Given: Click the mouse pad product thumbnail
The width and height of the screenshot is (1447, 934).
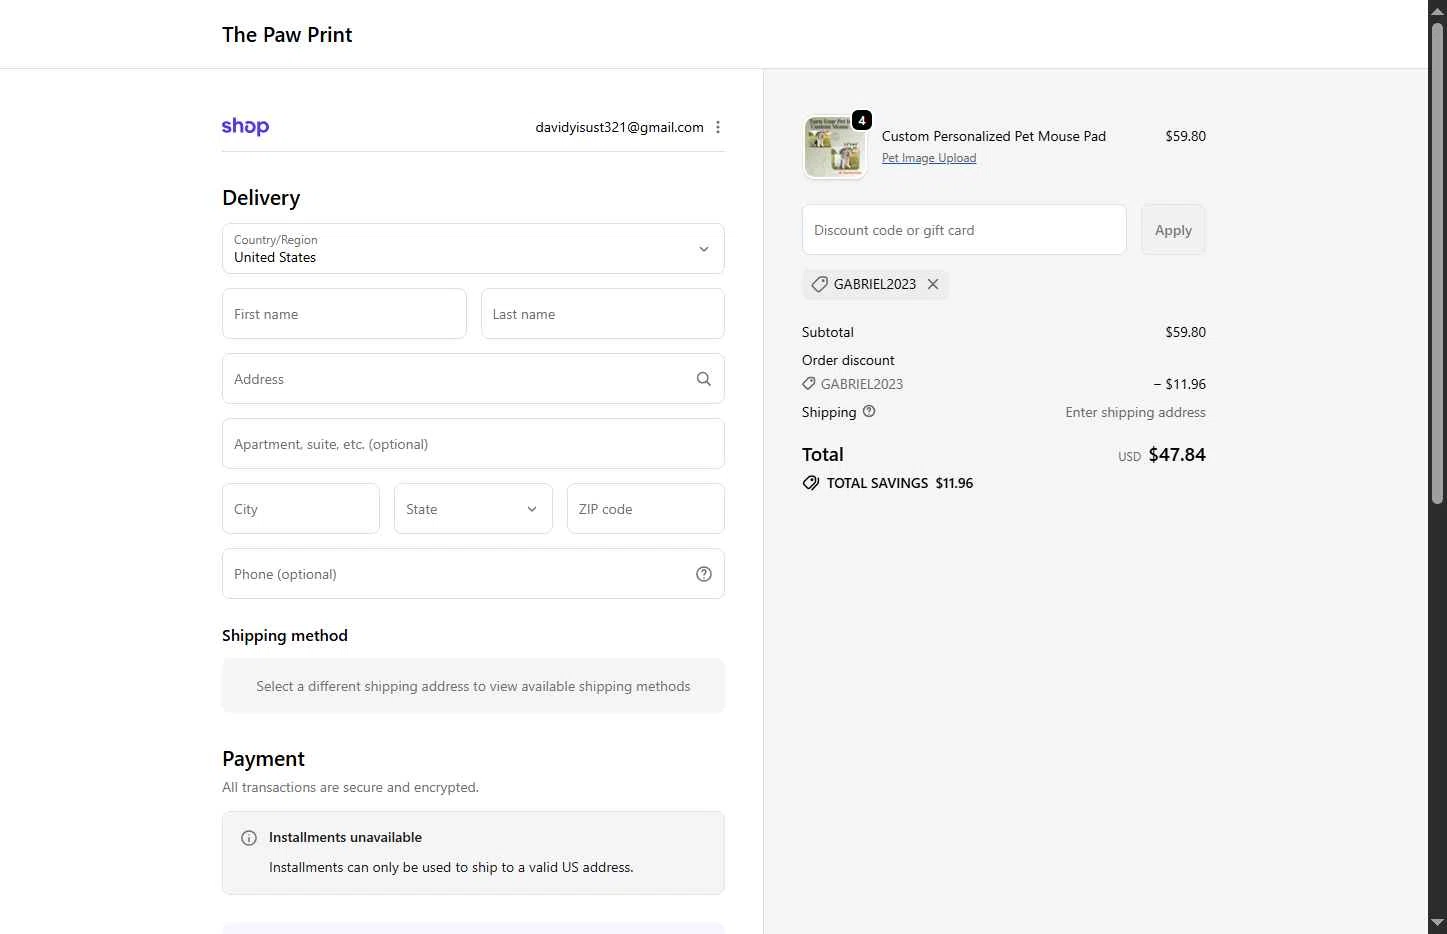Looking at the screenshot, I should click(x=835, y=147).
